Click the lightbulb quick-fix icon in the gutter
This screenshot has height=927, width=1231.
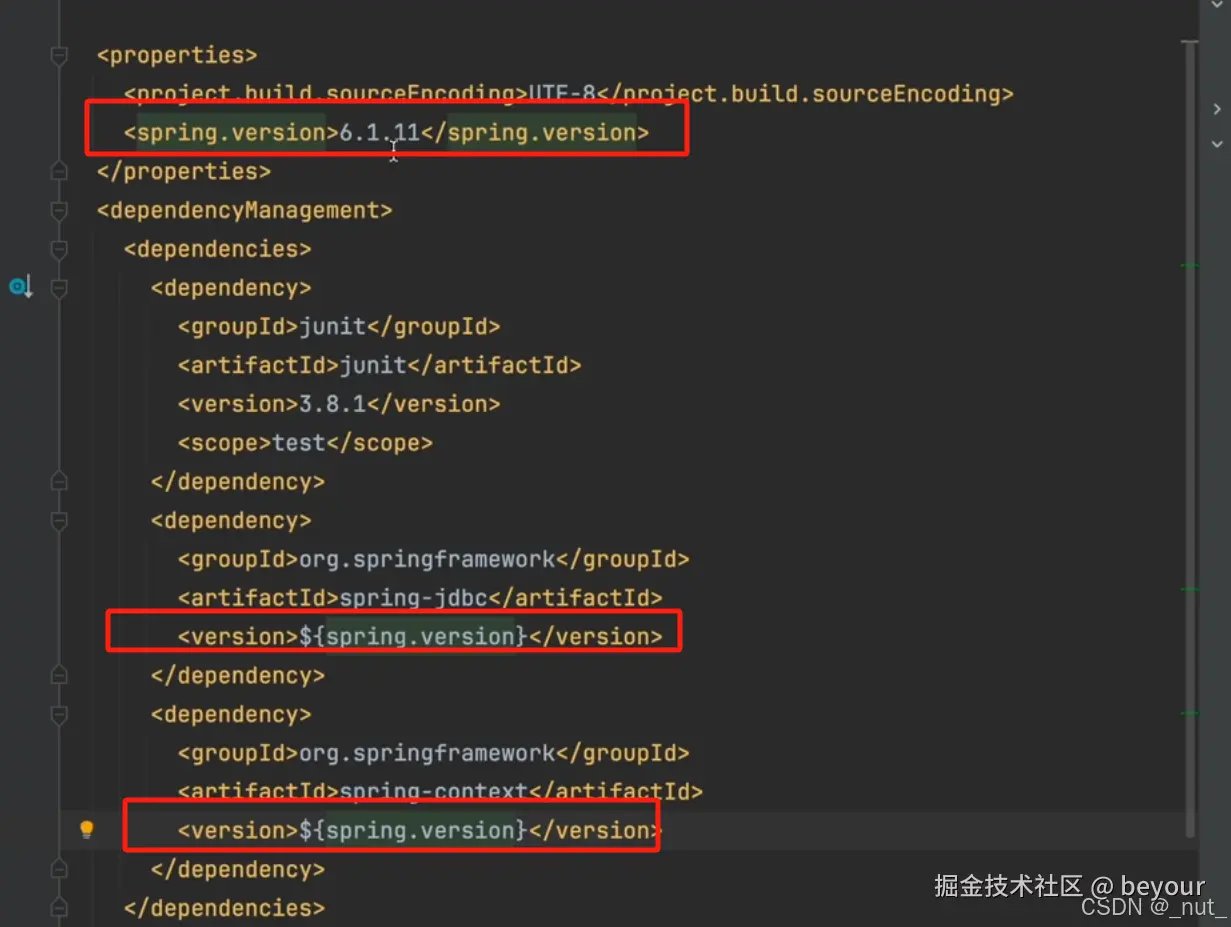87,829
